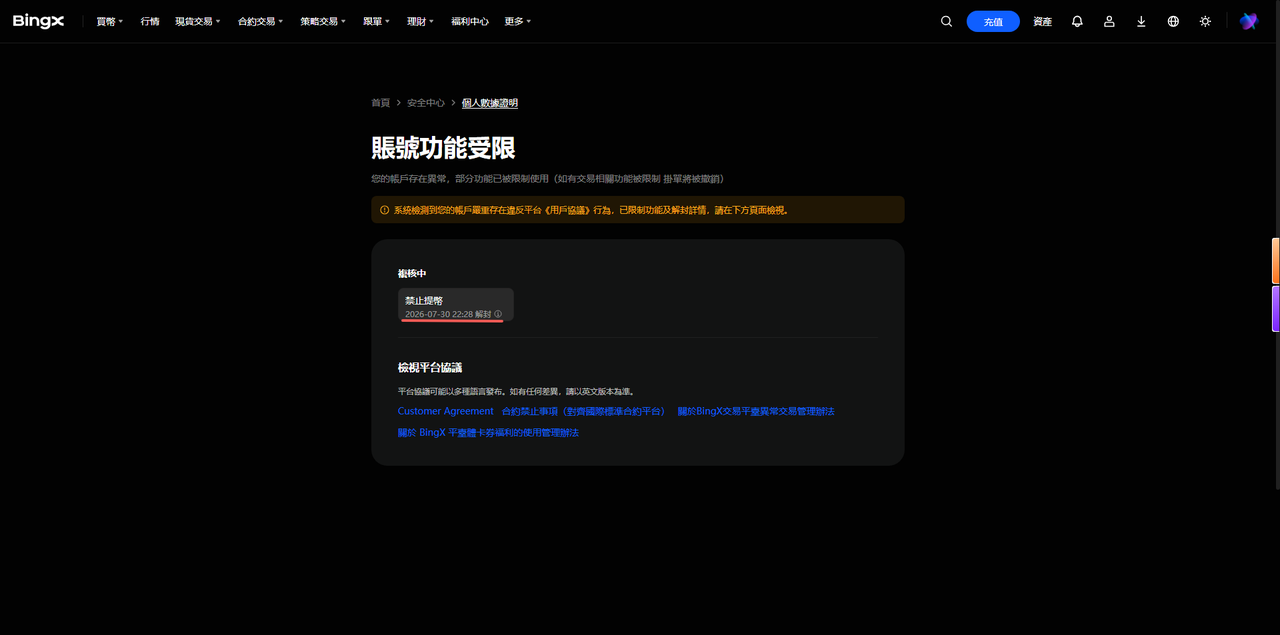Open the language globe icon

(x=1173, y=21)
